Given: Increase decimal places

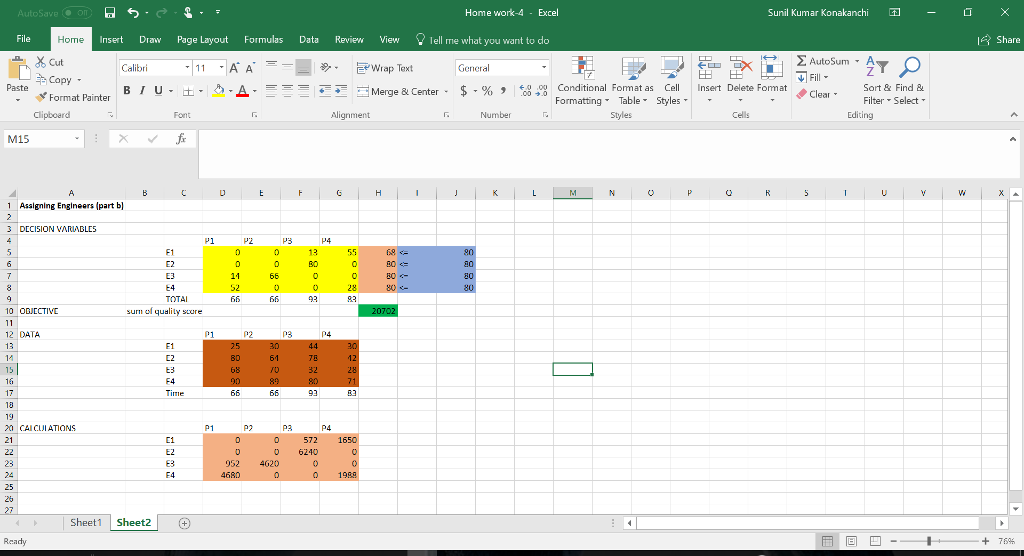Looking at the screenshot, I should click(526, 91).
